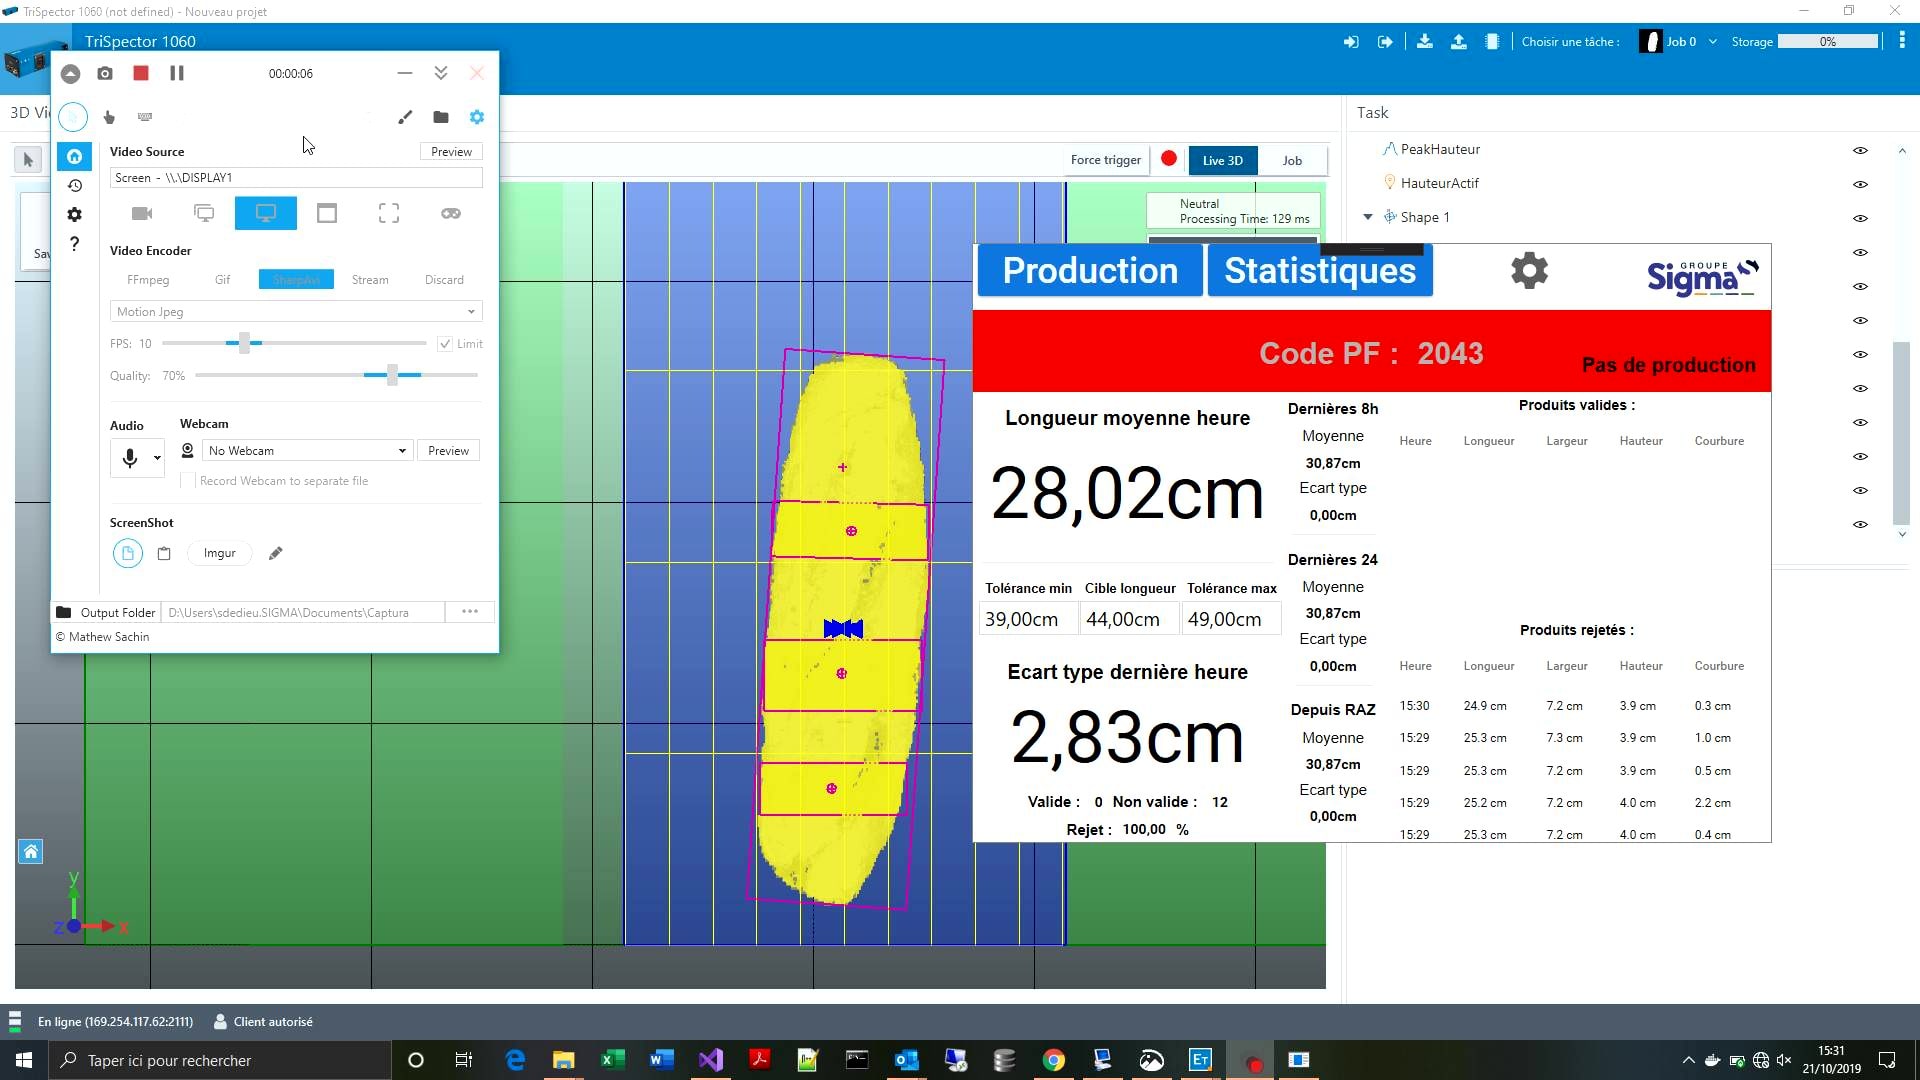Open Captura help question mark
This screenshot has height=1080, width=1920.
coord(75,243)
